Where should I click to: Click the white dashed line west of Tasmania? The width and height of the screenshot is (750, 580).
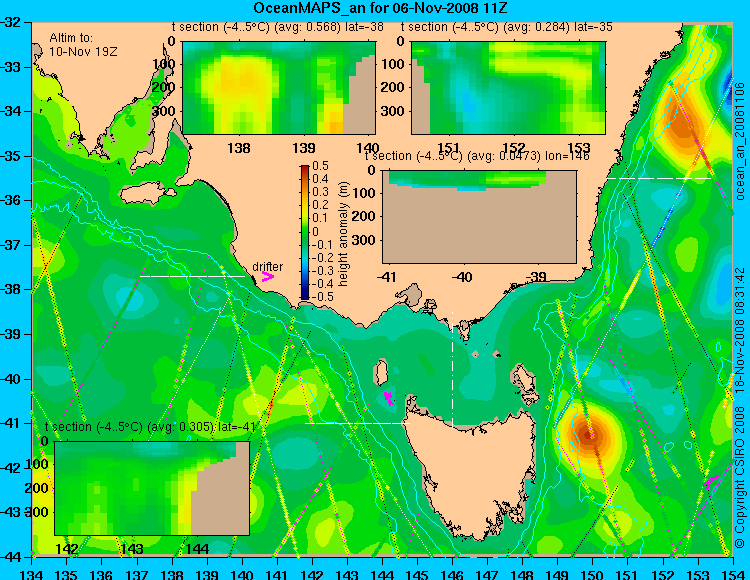coord(357,423)
